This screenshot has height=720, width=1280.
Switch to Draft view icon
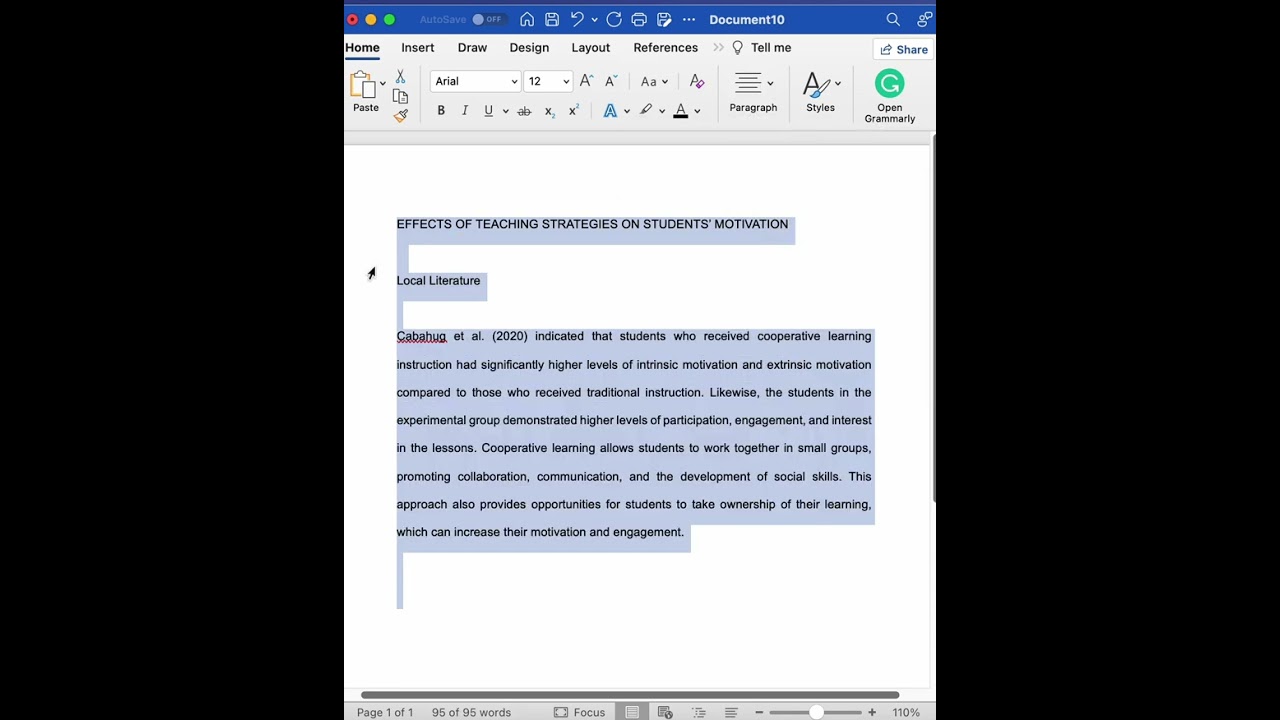point(731,712)
